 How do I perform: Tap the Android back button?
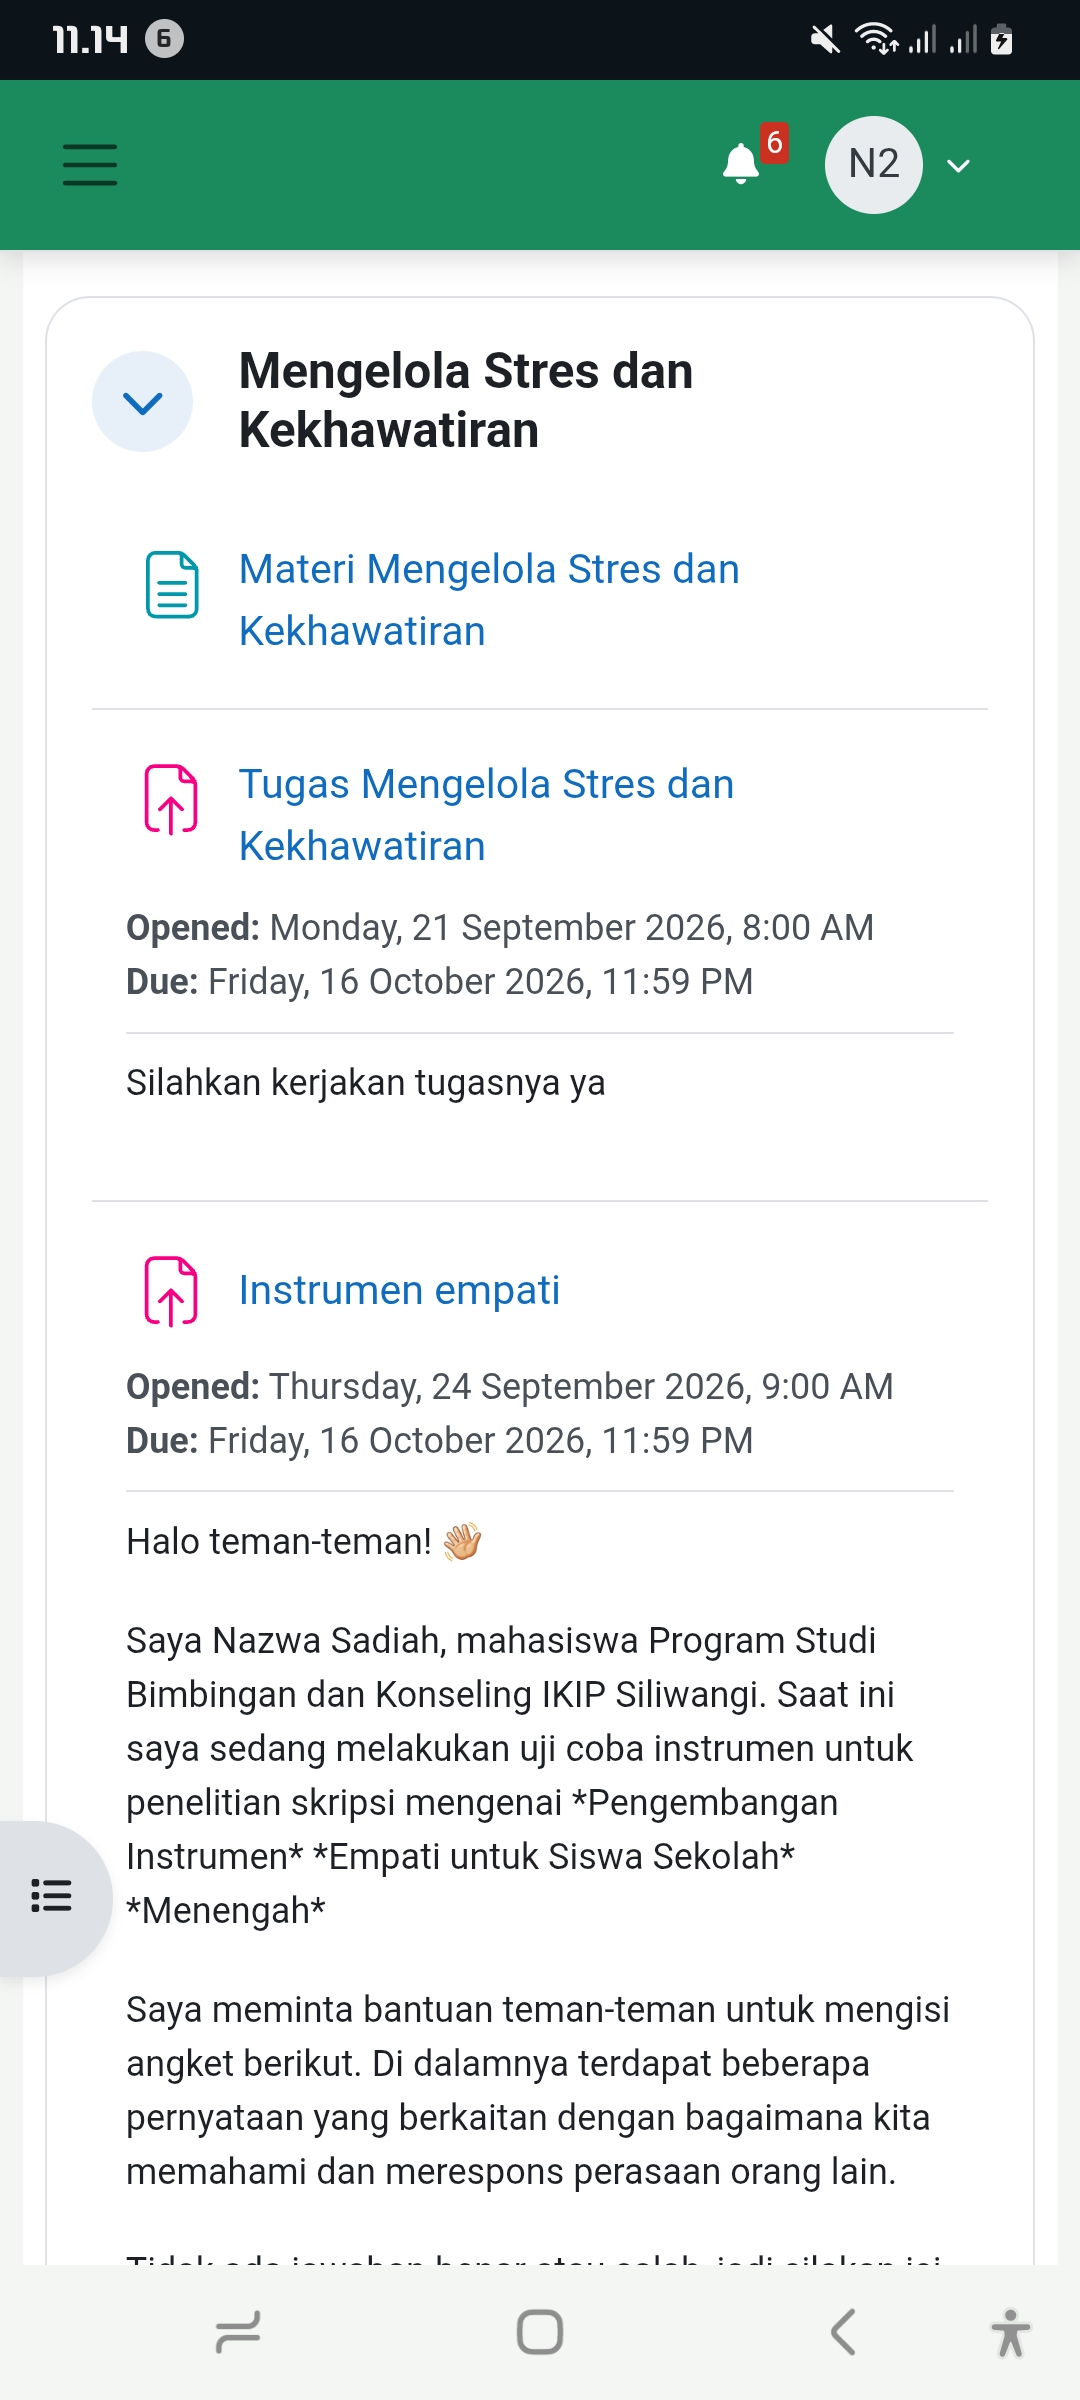(843, 2332)
